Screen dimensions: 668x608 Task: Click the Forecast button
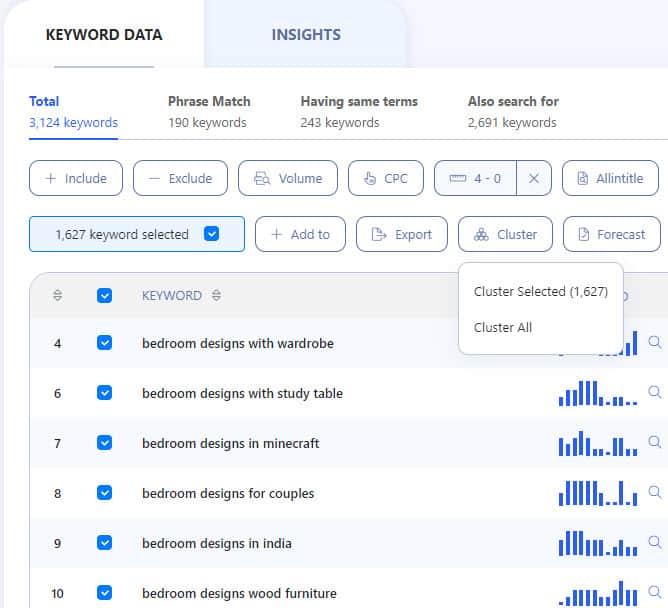[612, 234]
